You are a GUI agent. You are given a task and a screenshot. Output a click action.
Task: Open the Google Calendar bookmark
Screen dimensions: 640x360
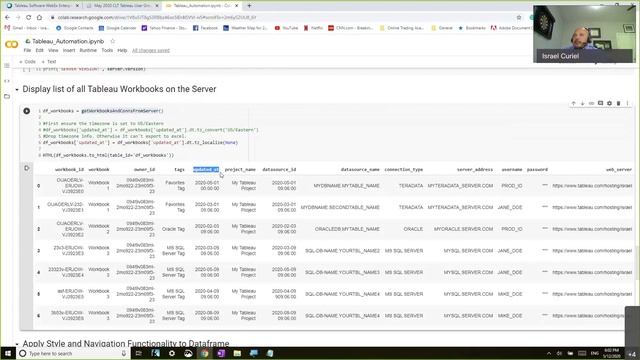118,28
